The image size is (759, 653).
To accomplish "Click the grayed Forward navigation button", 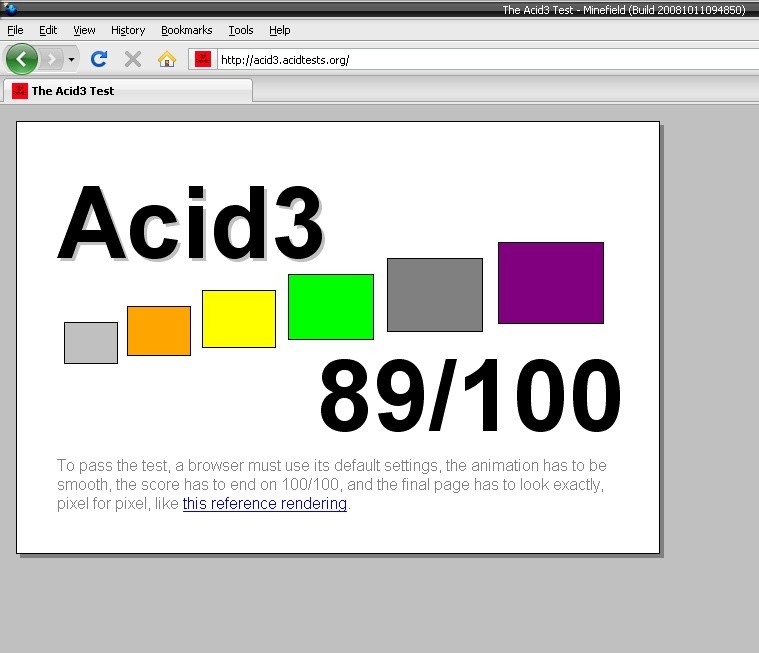I will pos(51,60).
